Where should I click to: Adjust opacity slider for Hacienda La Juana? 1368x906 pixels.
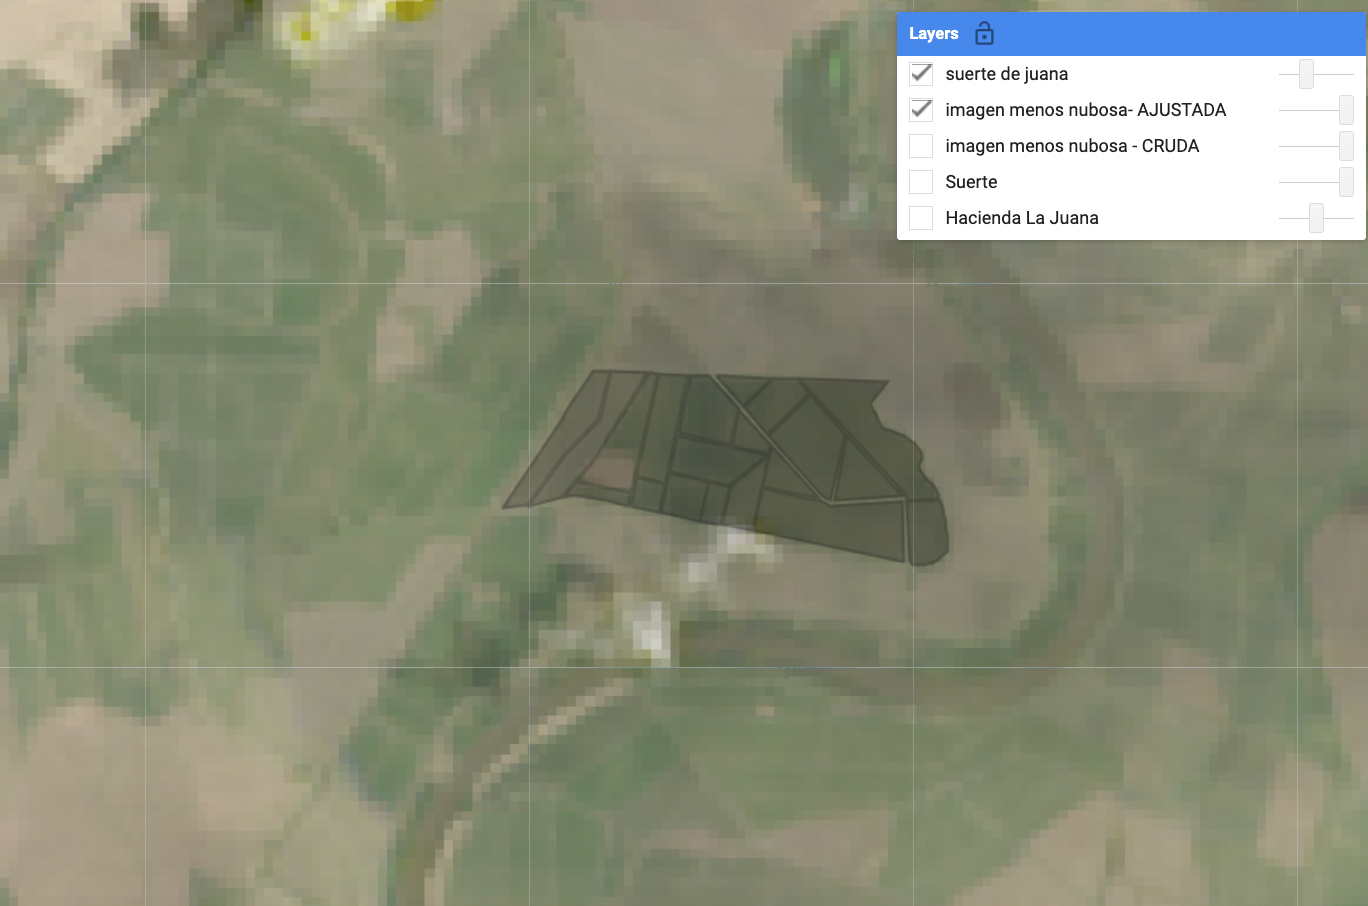click(x=1316, y=218)
